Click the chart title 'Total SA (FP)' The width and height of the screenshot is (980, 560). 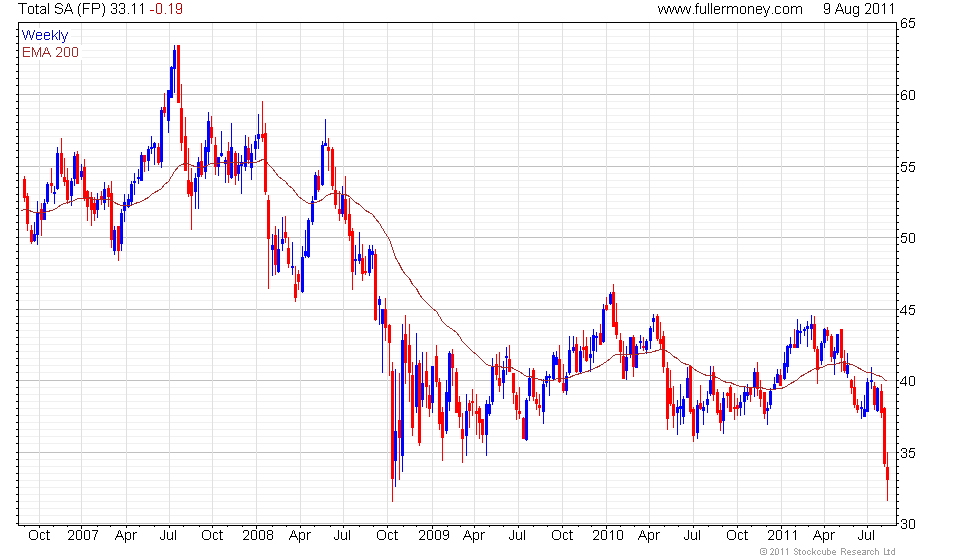pyautogui.click(x=62, y=9)
